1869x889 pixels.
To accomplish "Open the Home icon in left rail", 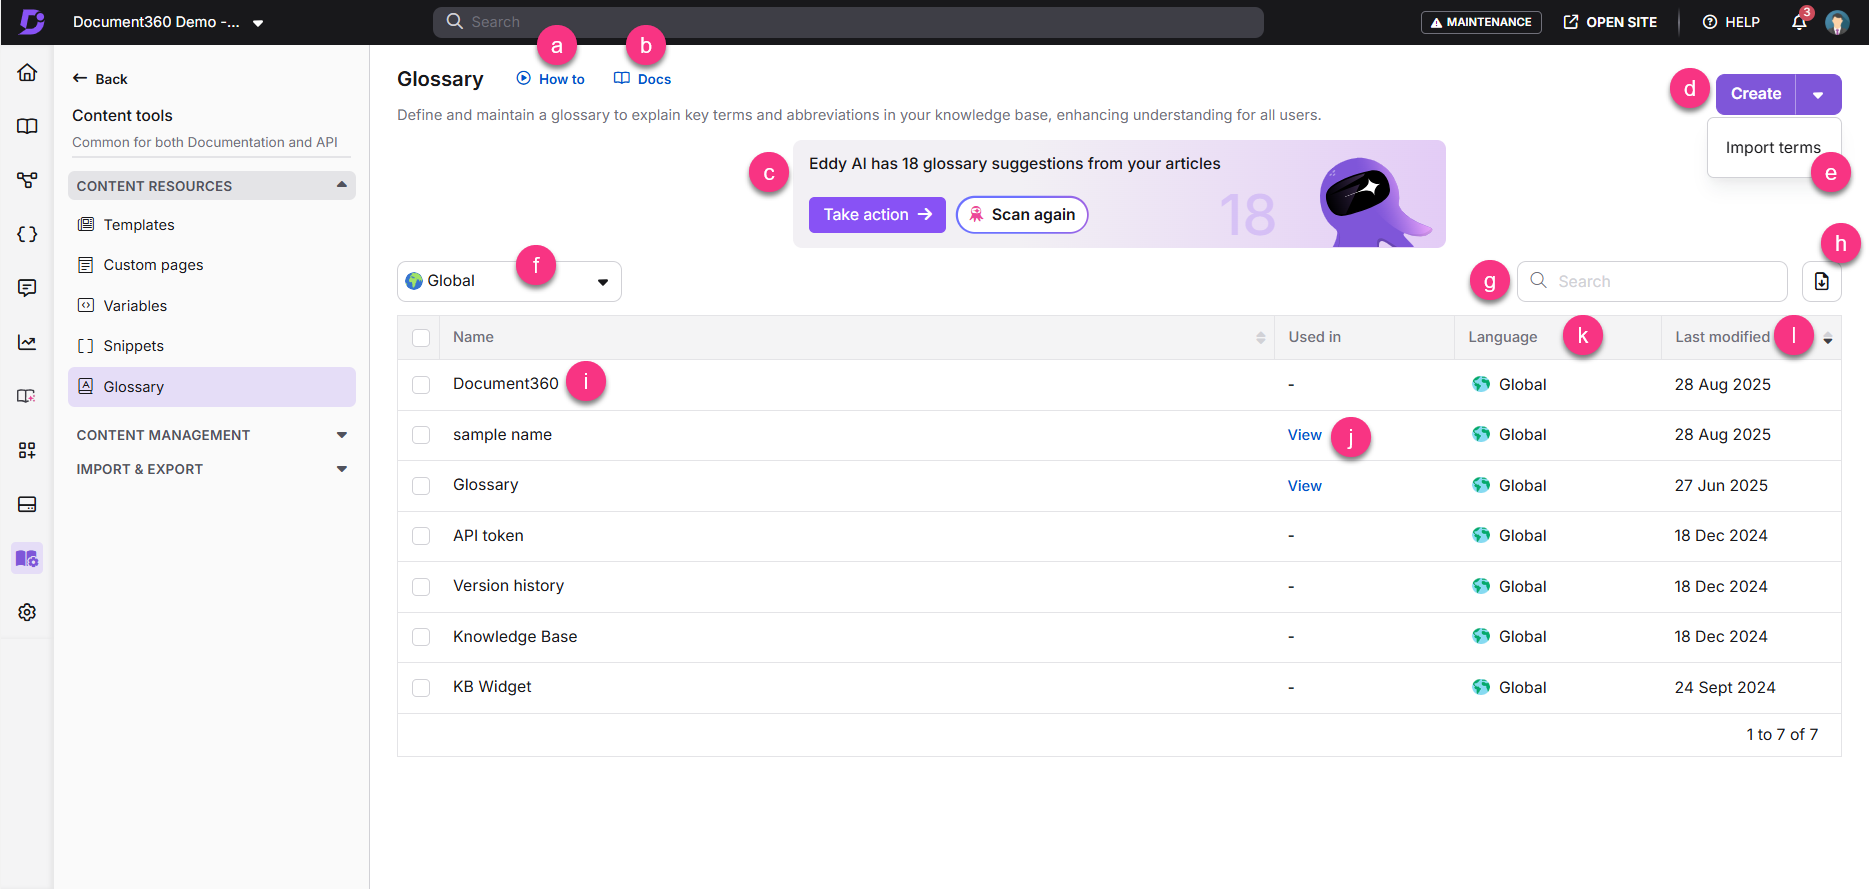I will click(x=27, y=72).
